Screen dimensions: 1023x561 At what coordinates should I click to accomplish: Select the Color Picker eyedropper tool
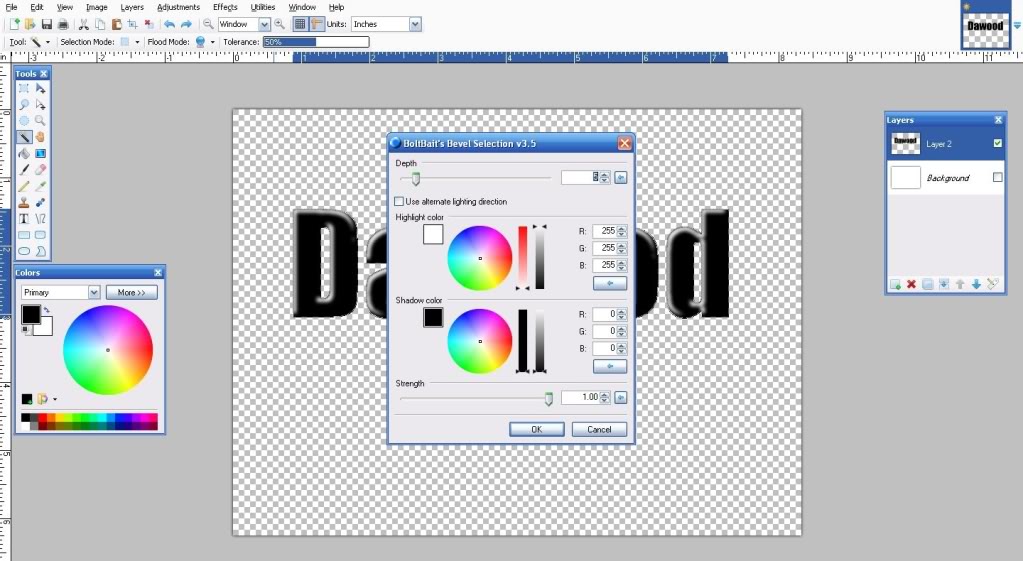tap(40, 186)
